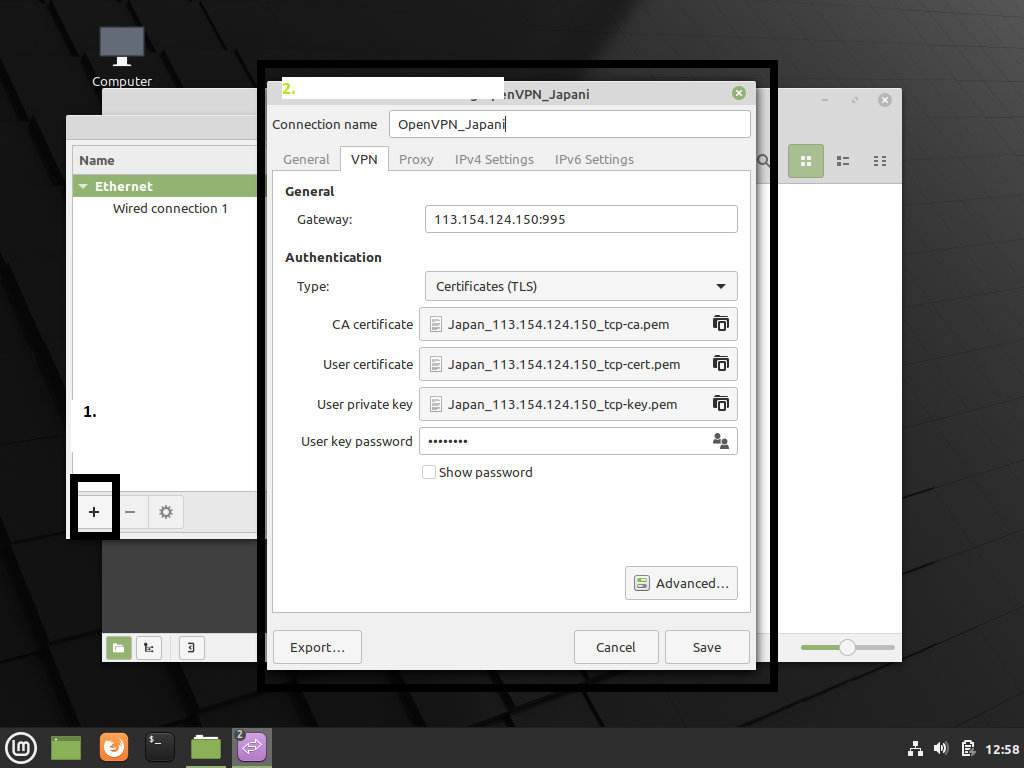Click the Gateway address input field

pyautogui.click(x=581, y=219)
